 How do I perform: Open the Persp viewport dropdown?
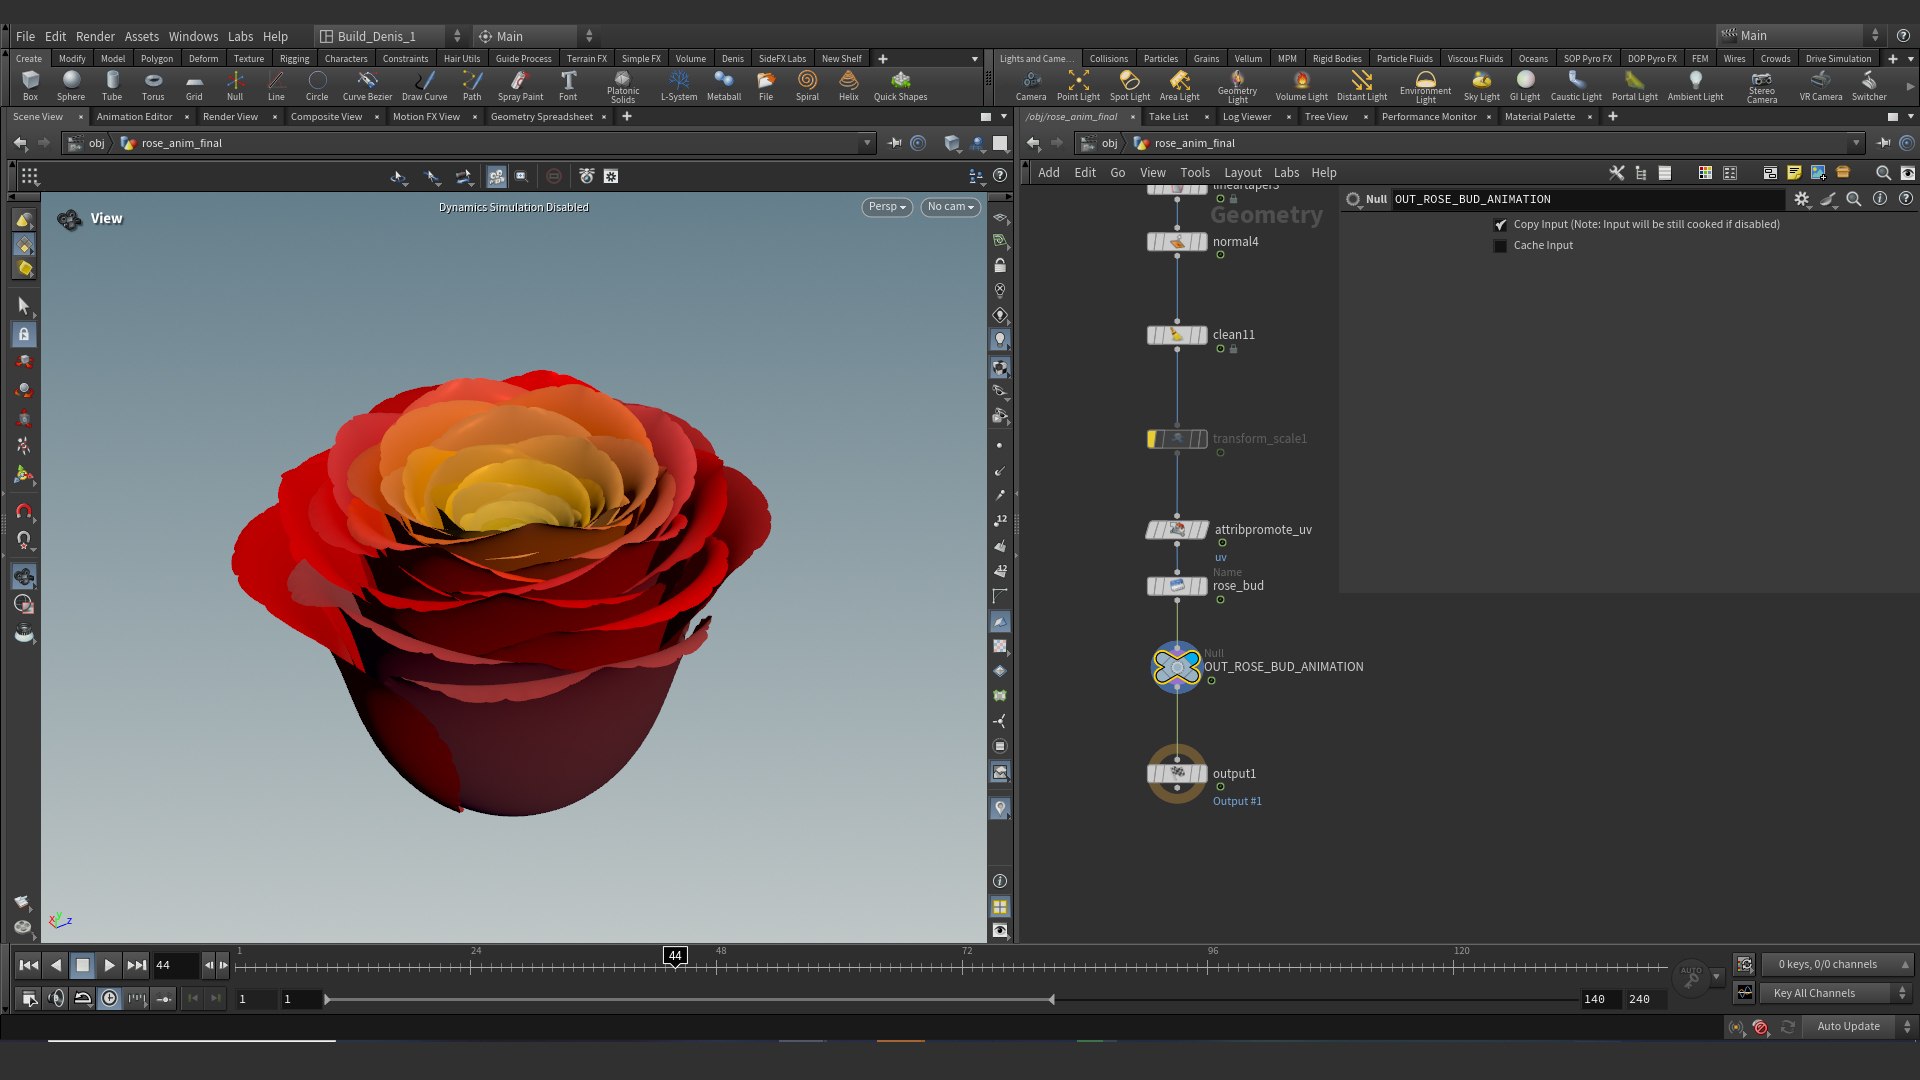point(887,207)
